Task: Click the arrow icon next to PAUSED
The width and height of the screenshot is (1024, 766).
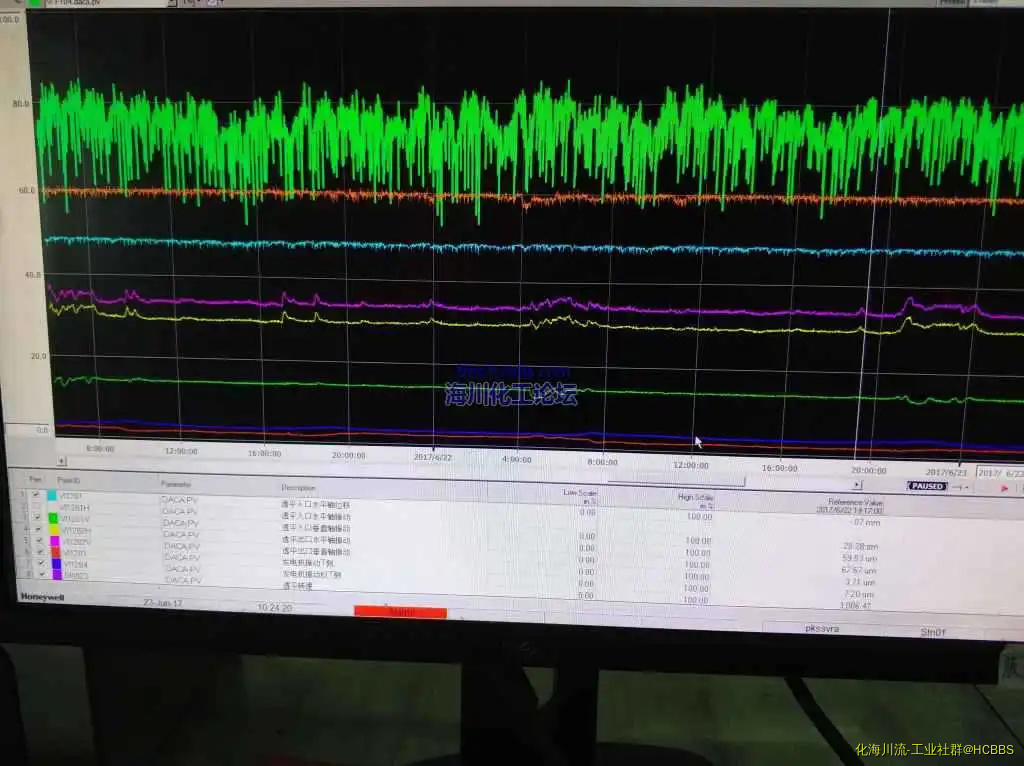Action: (x=961, y=487)
